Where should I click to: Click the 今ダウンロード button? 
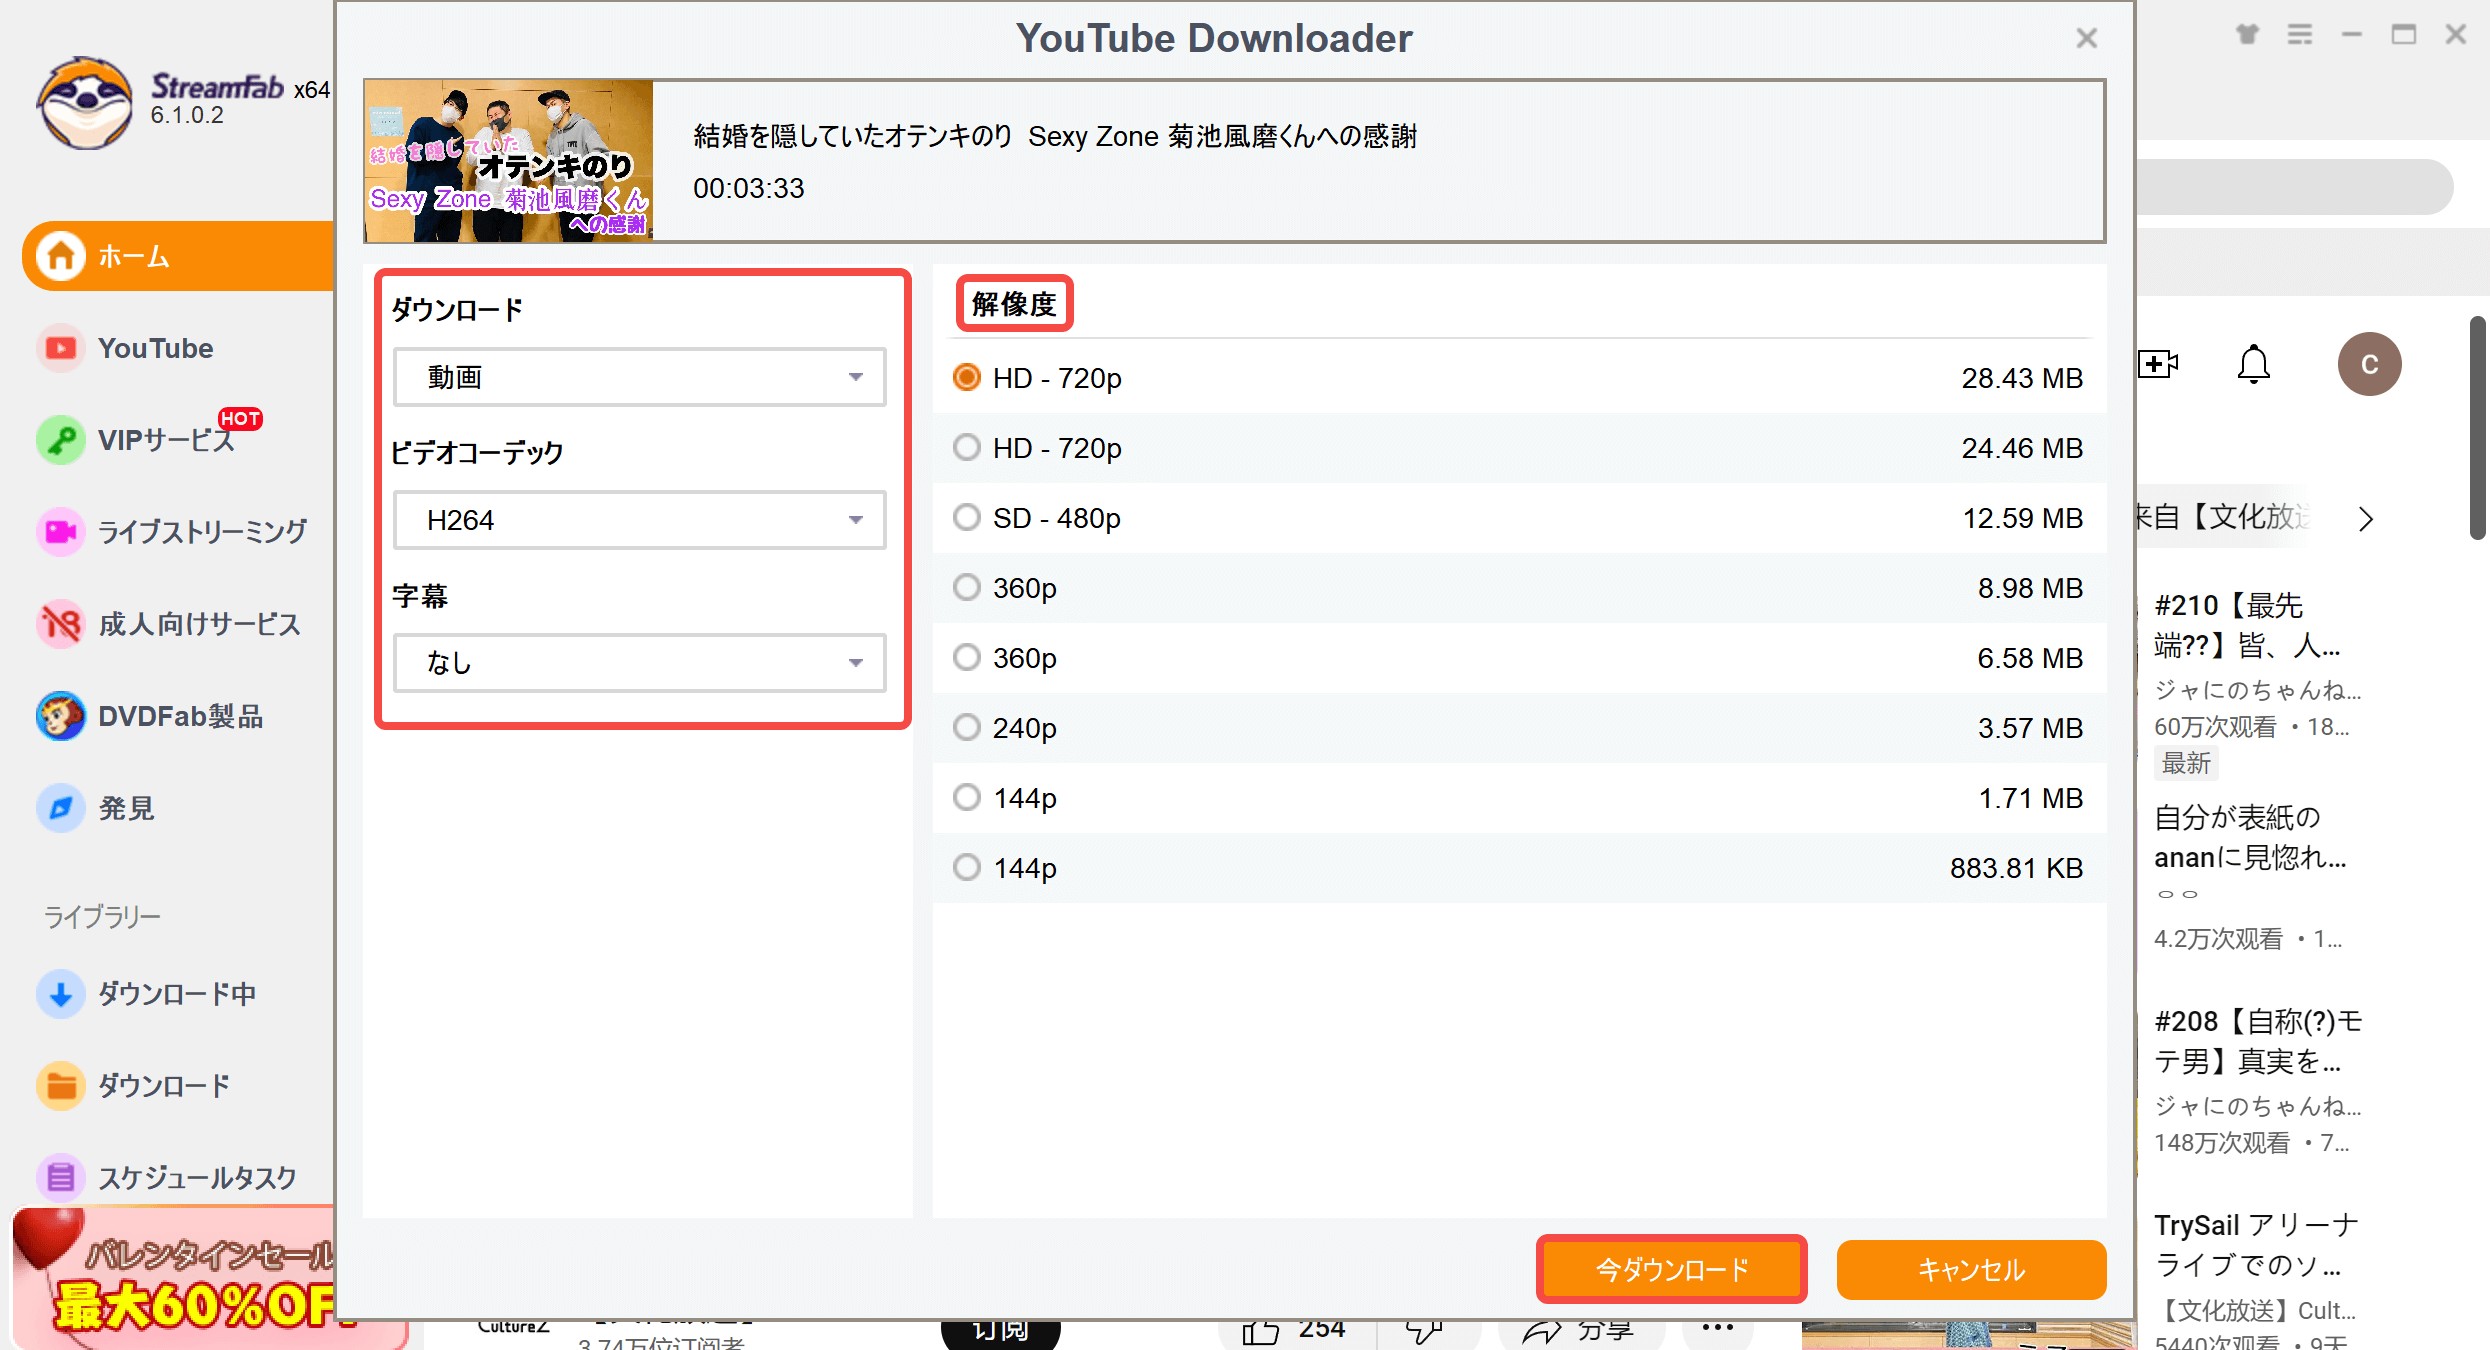(x=1672, y=1269)
